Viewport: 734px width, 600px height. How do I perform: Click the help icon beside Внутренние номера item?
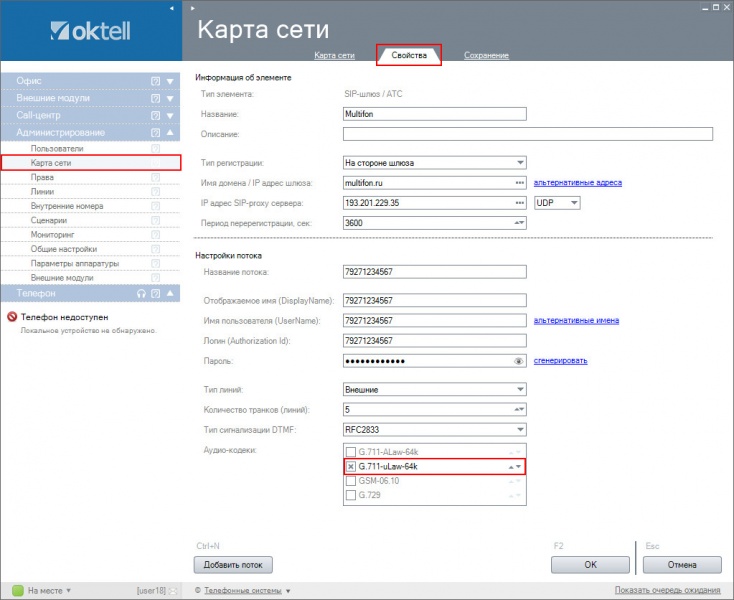(155, 206)
